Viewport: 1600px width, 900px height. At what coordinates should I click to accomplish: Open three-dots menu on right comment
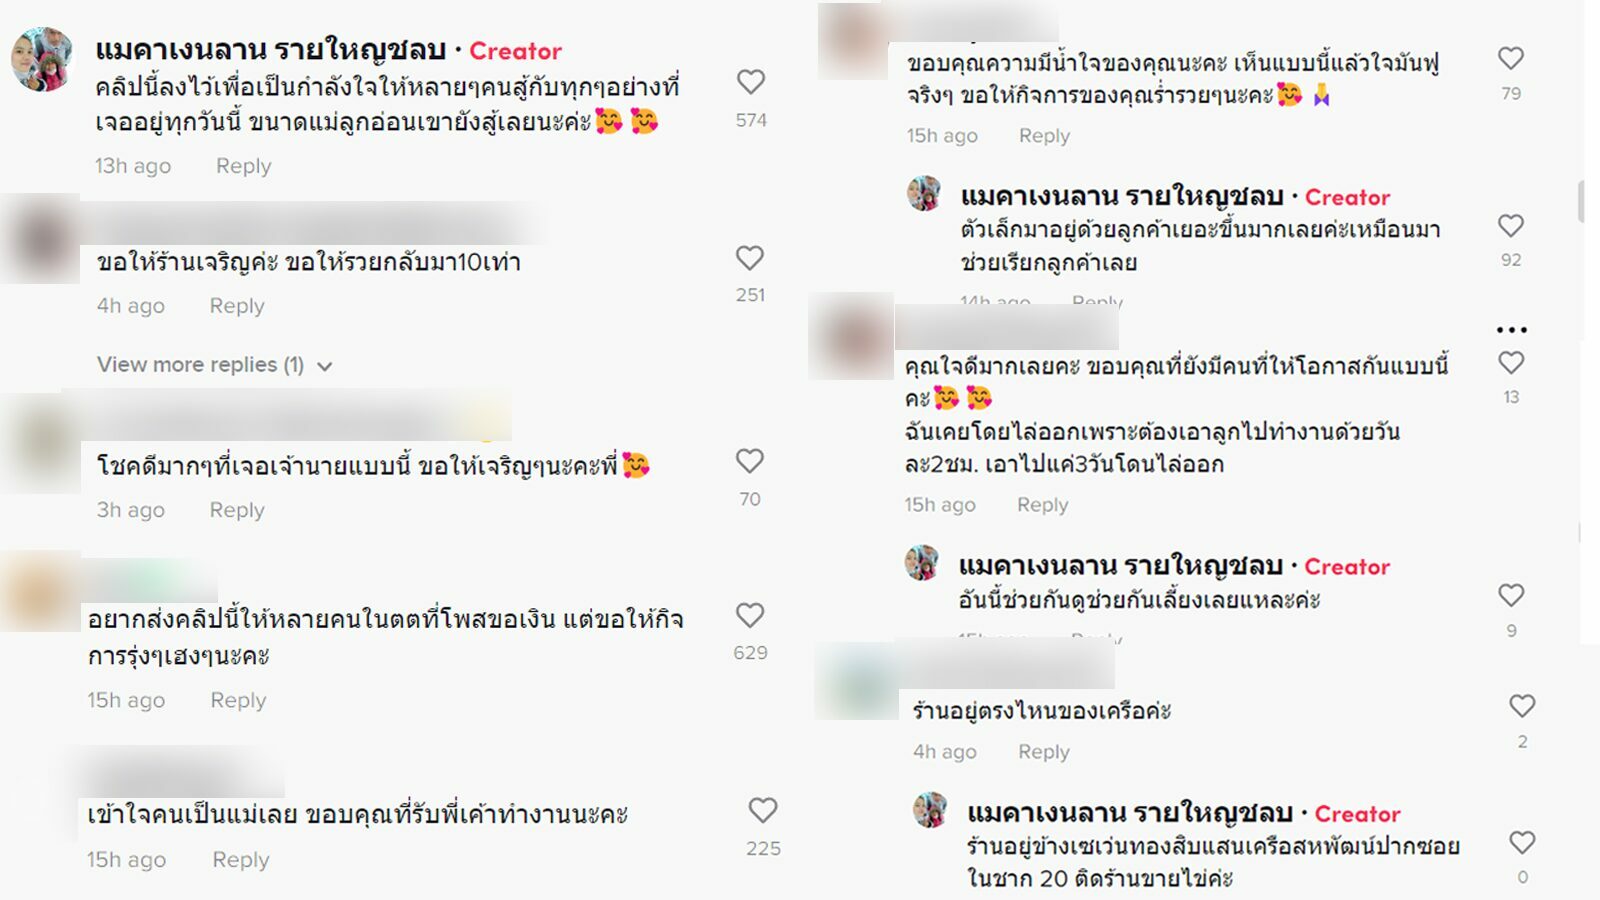coord(1511,329)
